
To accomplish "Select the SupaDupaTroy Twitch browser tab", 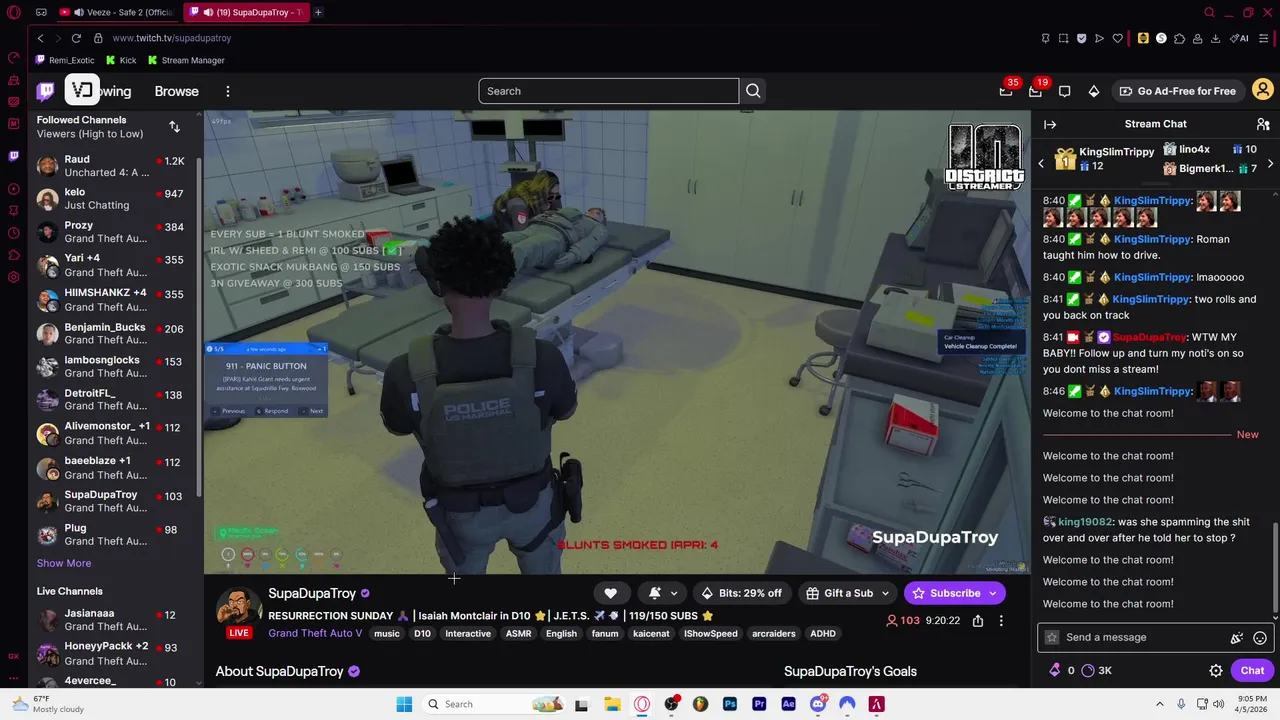I will [x=248, y=12].
